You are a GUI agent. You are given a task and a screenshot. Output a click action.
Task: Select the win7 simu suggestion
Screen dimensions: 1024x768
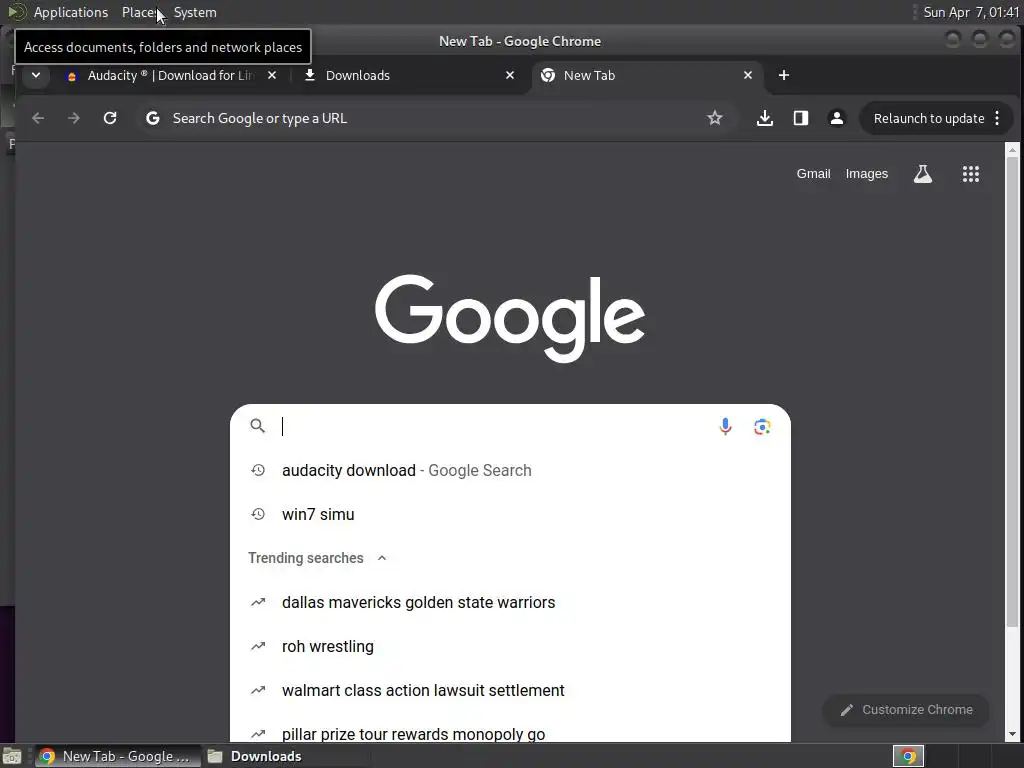510,514
